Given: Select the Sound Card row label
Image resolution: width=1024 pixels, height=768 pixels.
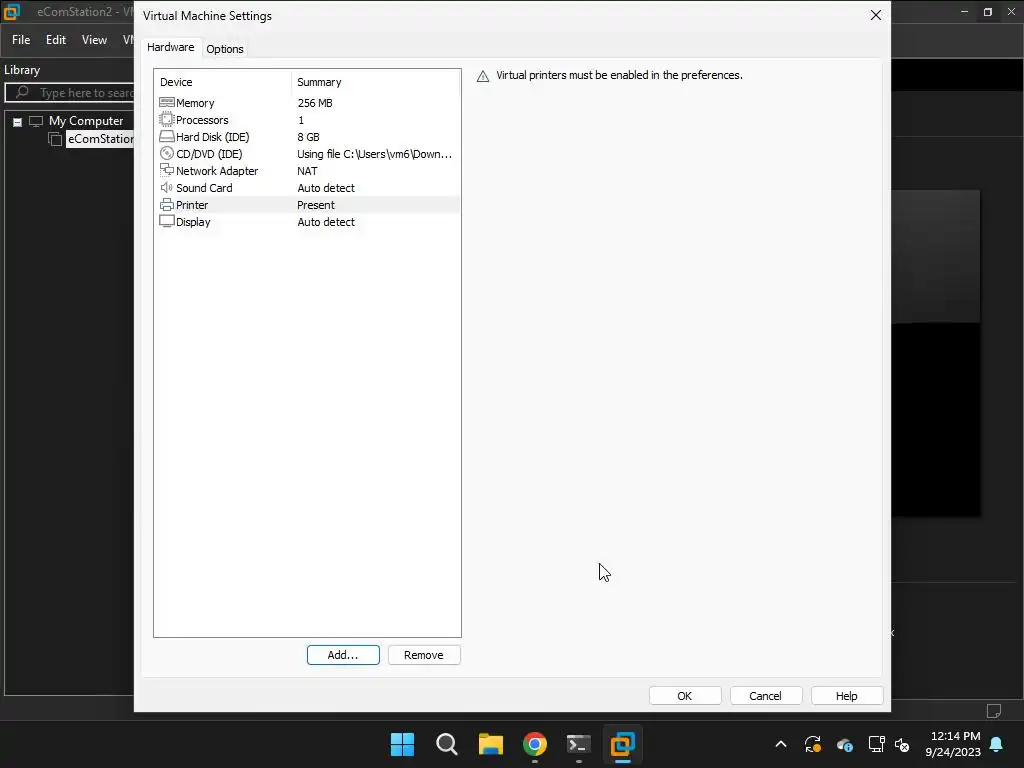Looking at the screenshot, I should coord(204,188).
